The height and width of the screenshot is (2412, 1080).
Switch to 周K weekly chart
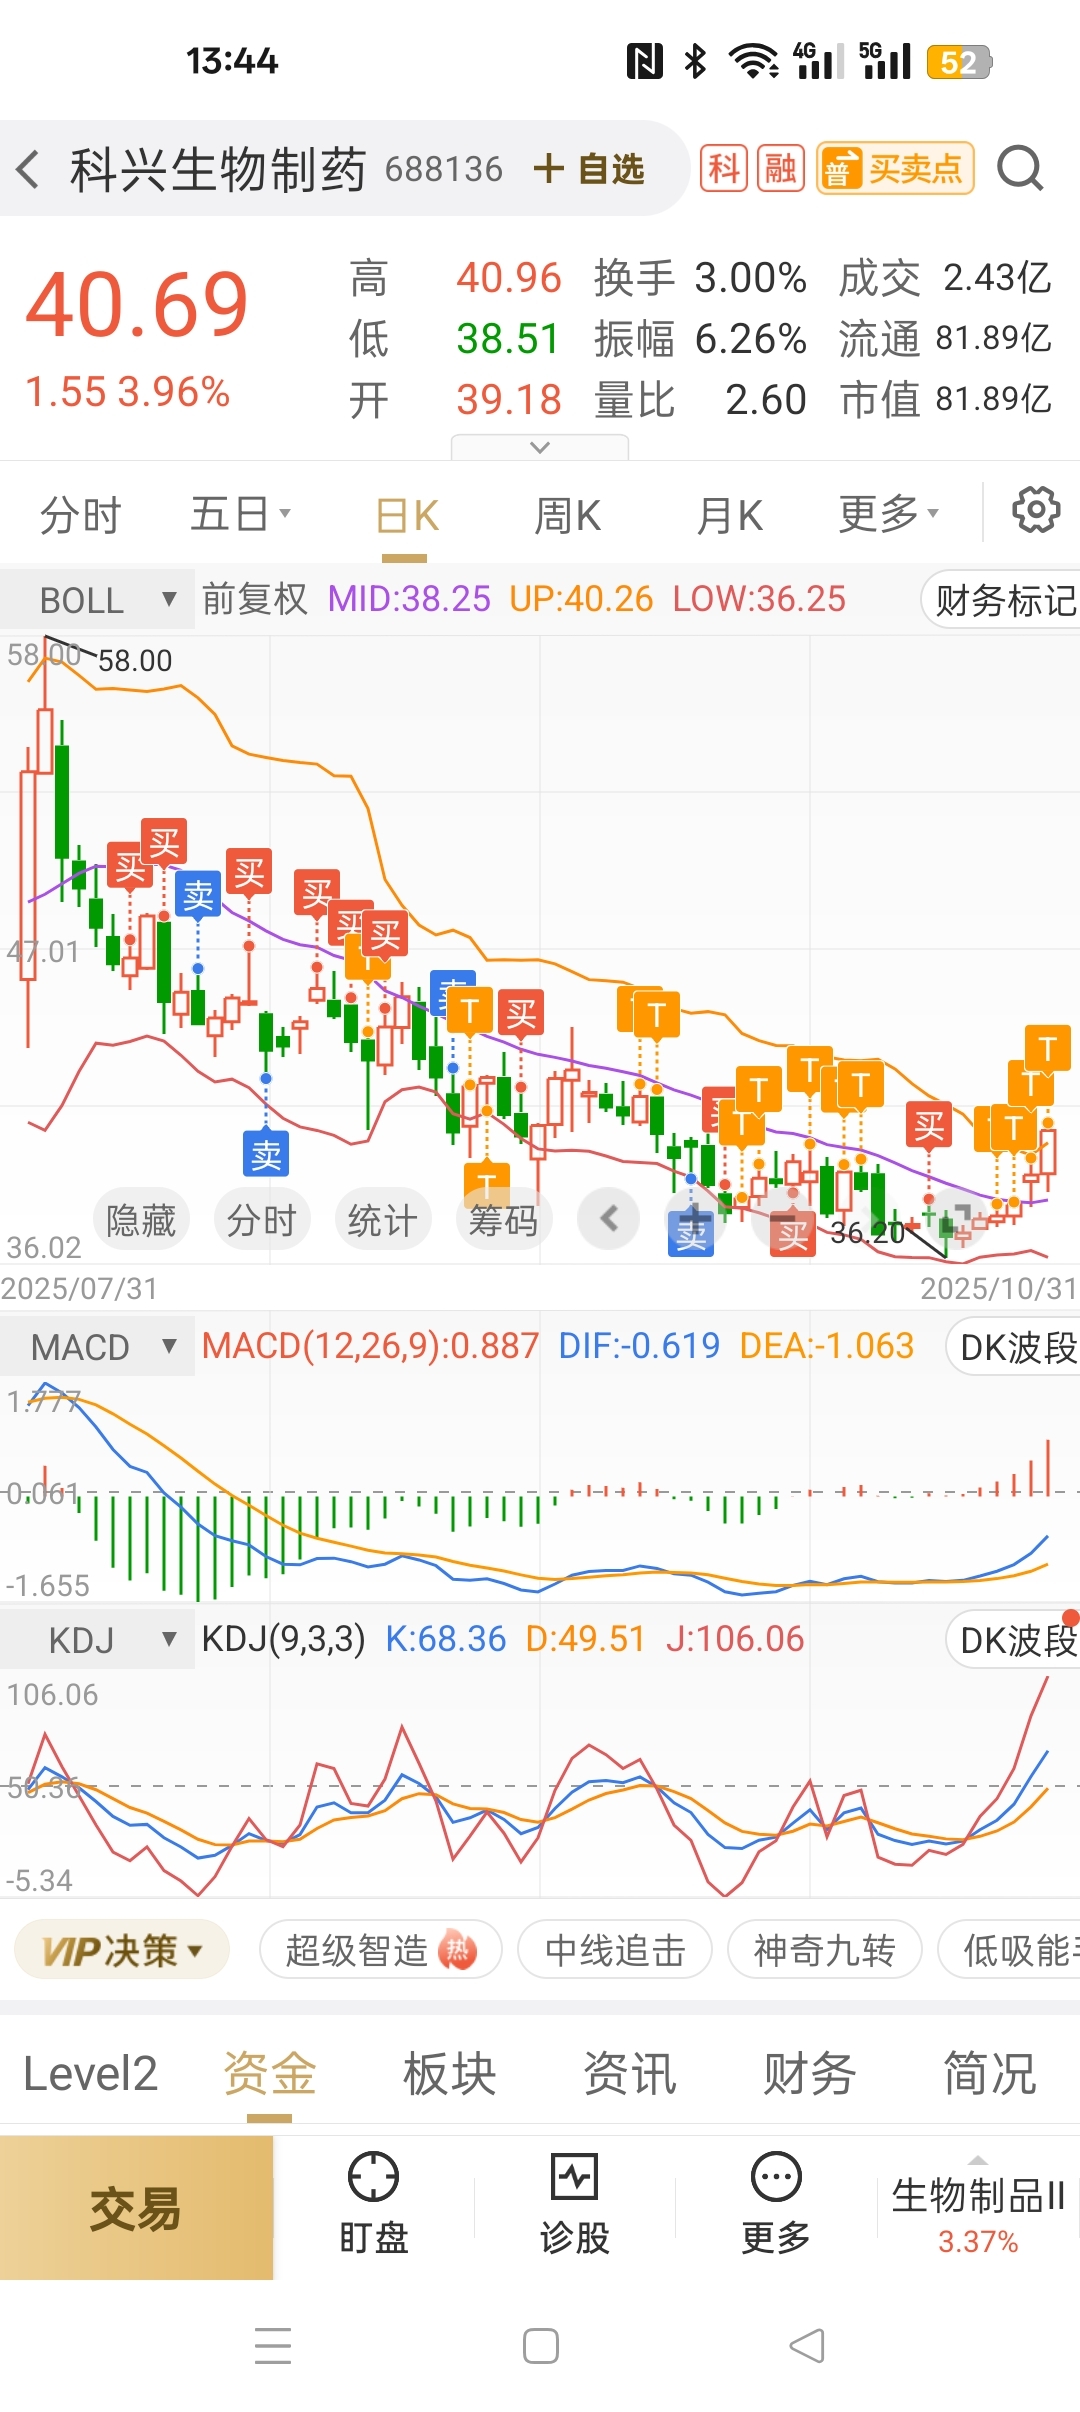[x=567, y=516]
